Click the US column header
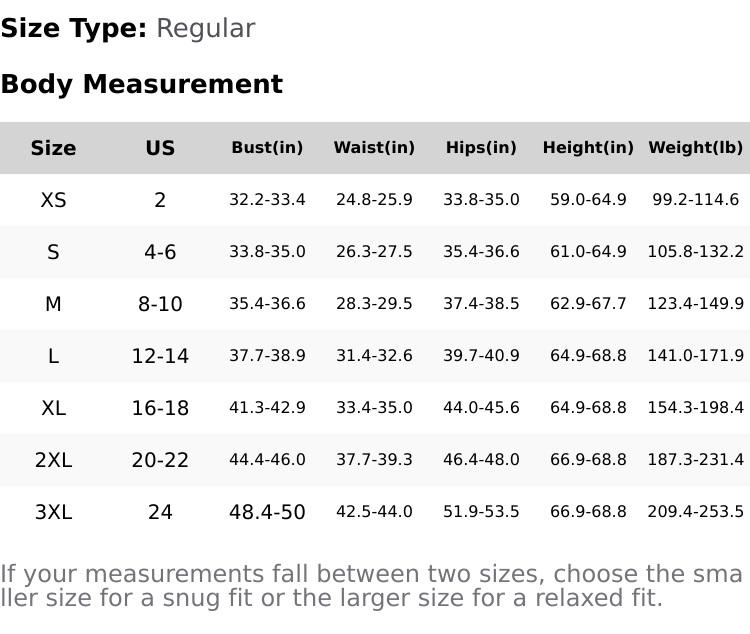The image size is (750, 634). 160,149
